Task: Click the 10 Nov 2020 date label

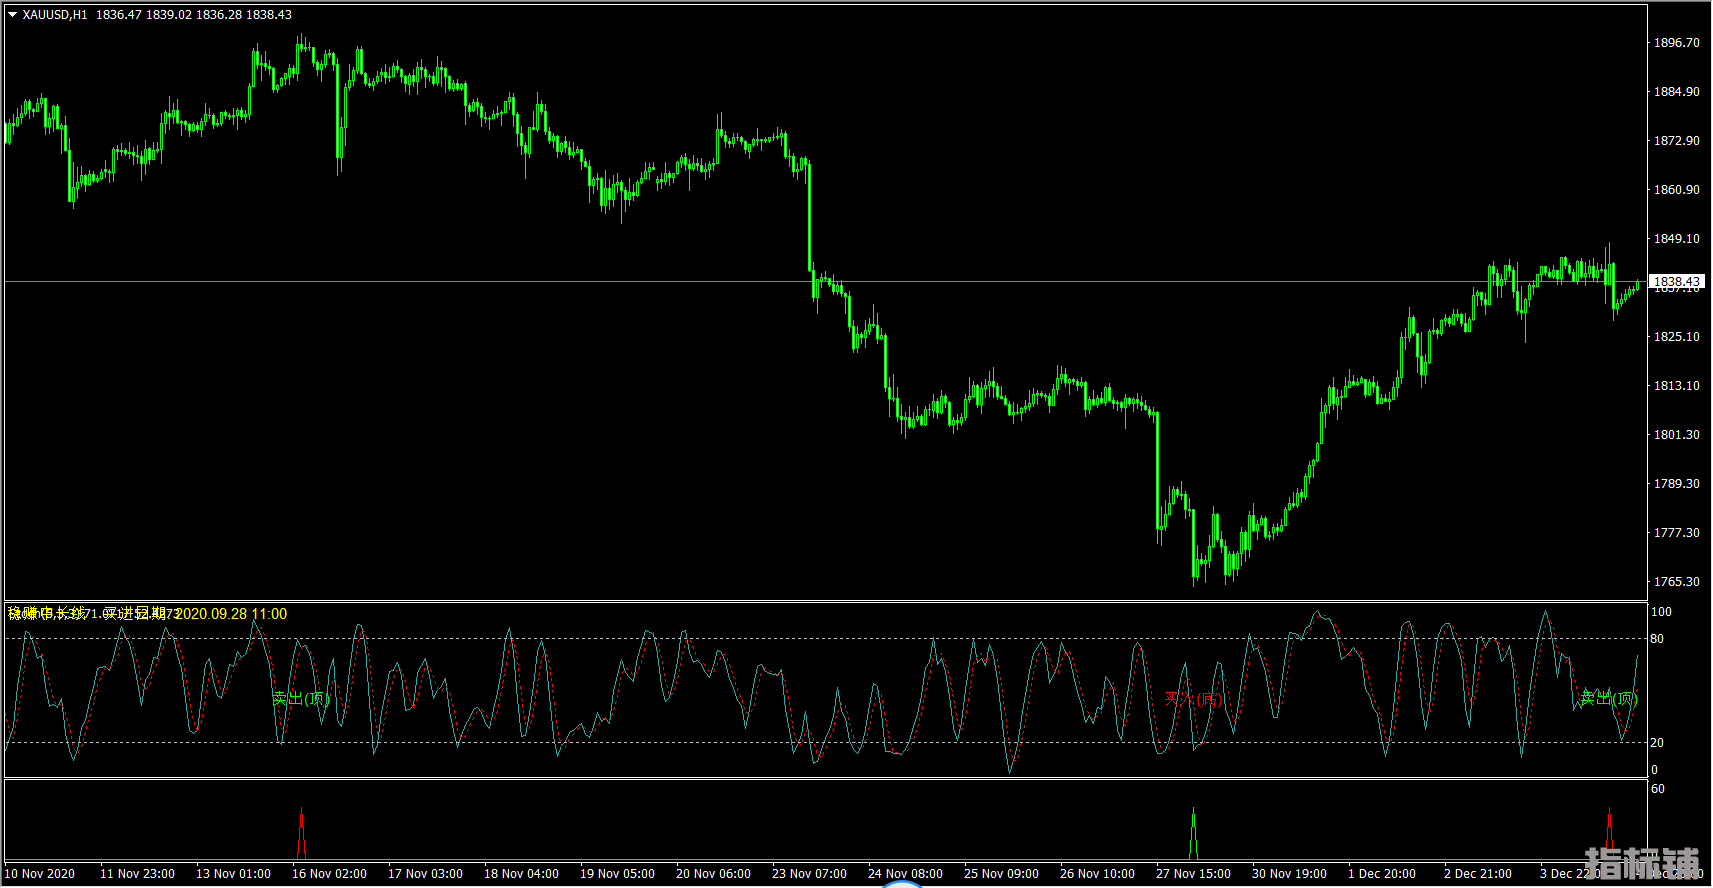Action: pyautogui.click(x=40, y=874)
